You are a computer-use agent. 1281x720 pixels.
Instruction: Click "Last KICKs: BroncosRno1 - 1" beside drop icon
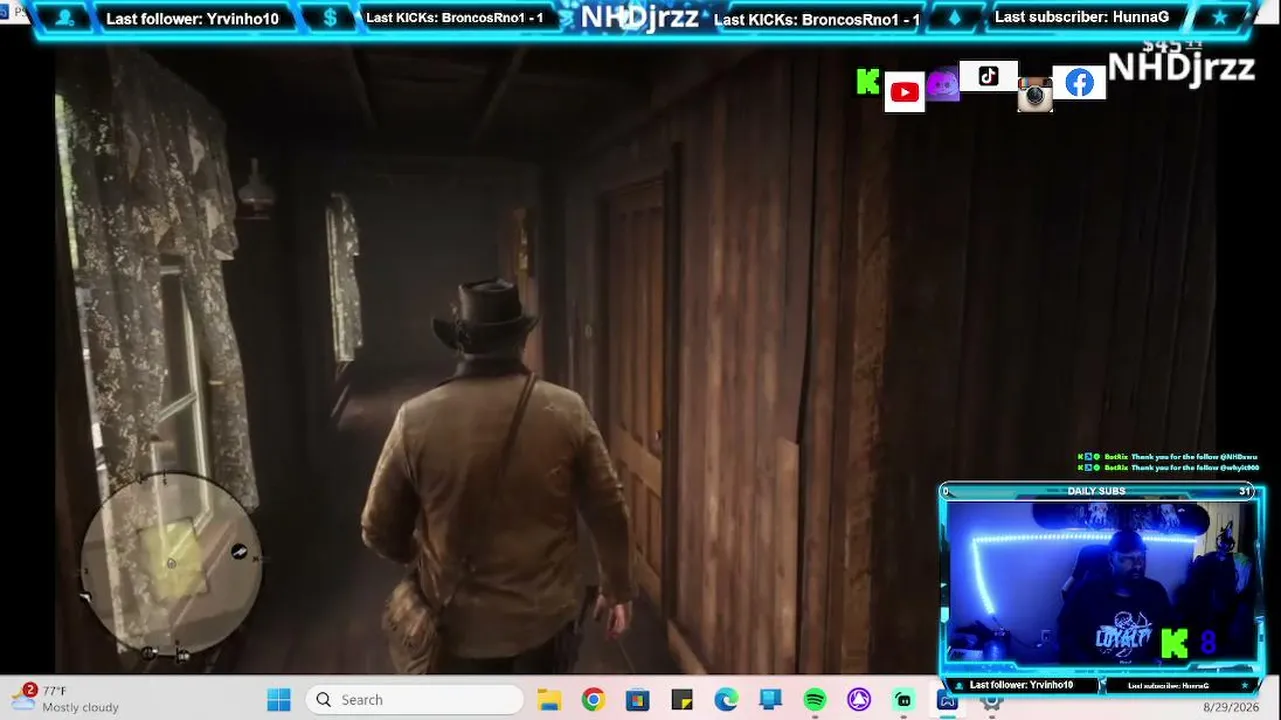click(x=816, y=19)
